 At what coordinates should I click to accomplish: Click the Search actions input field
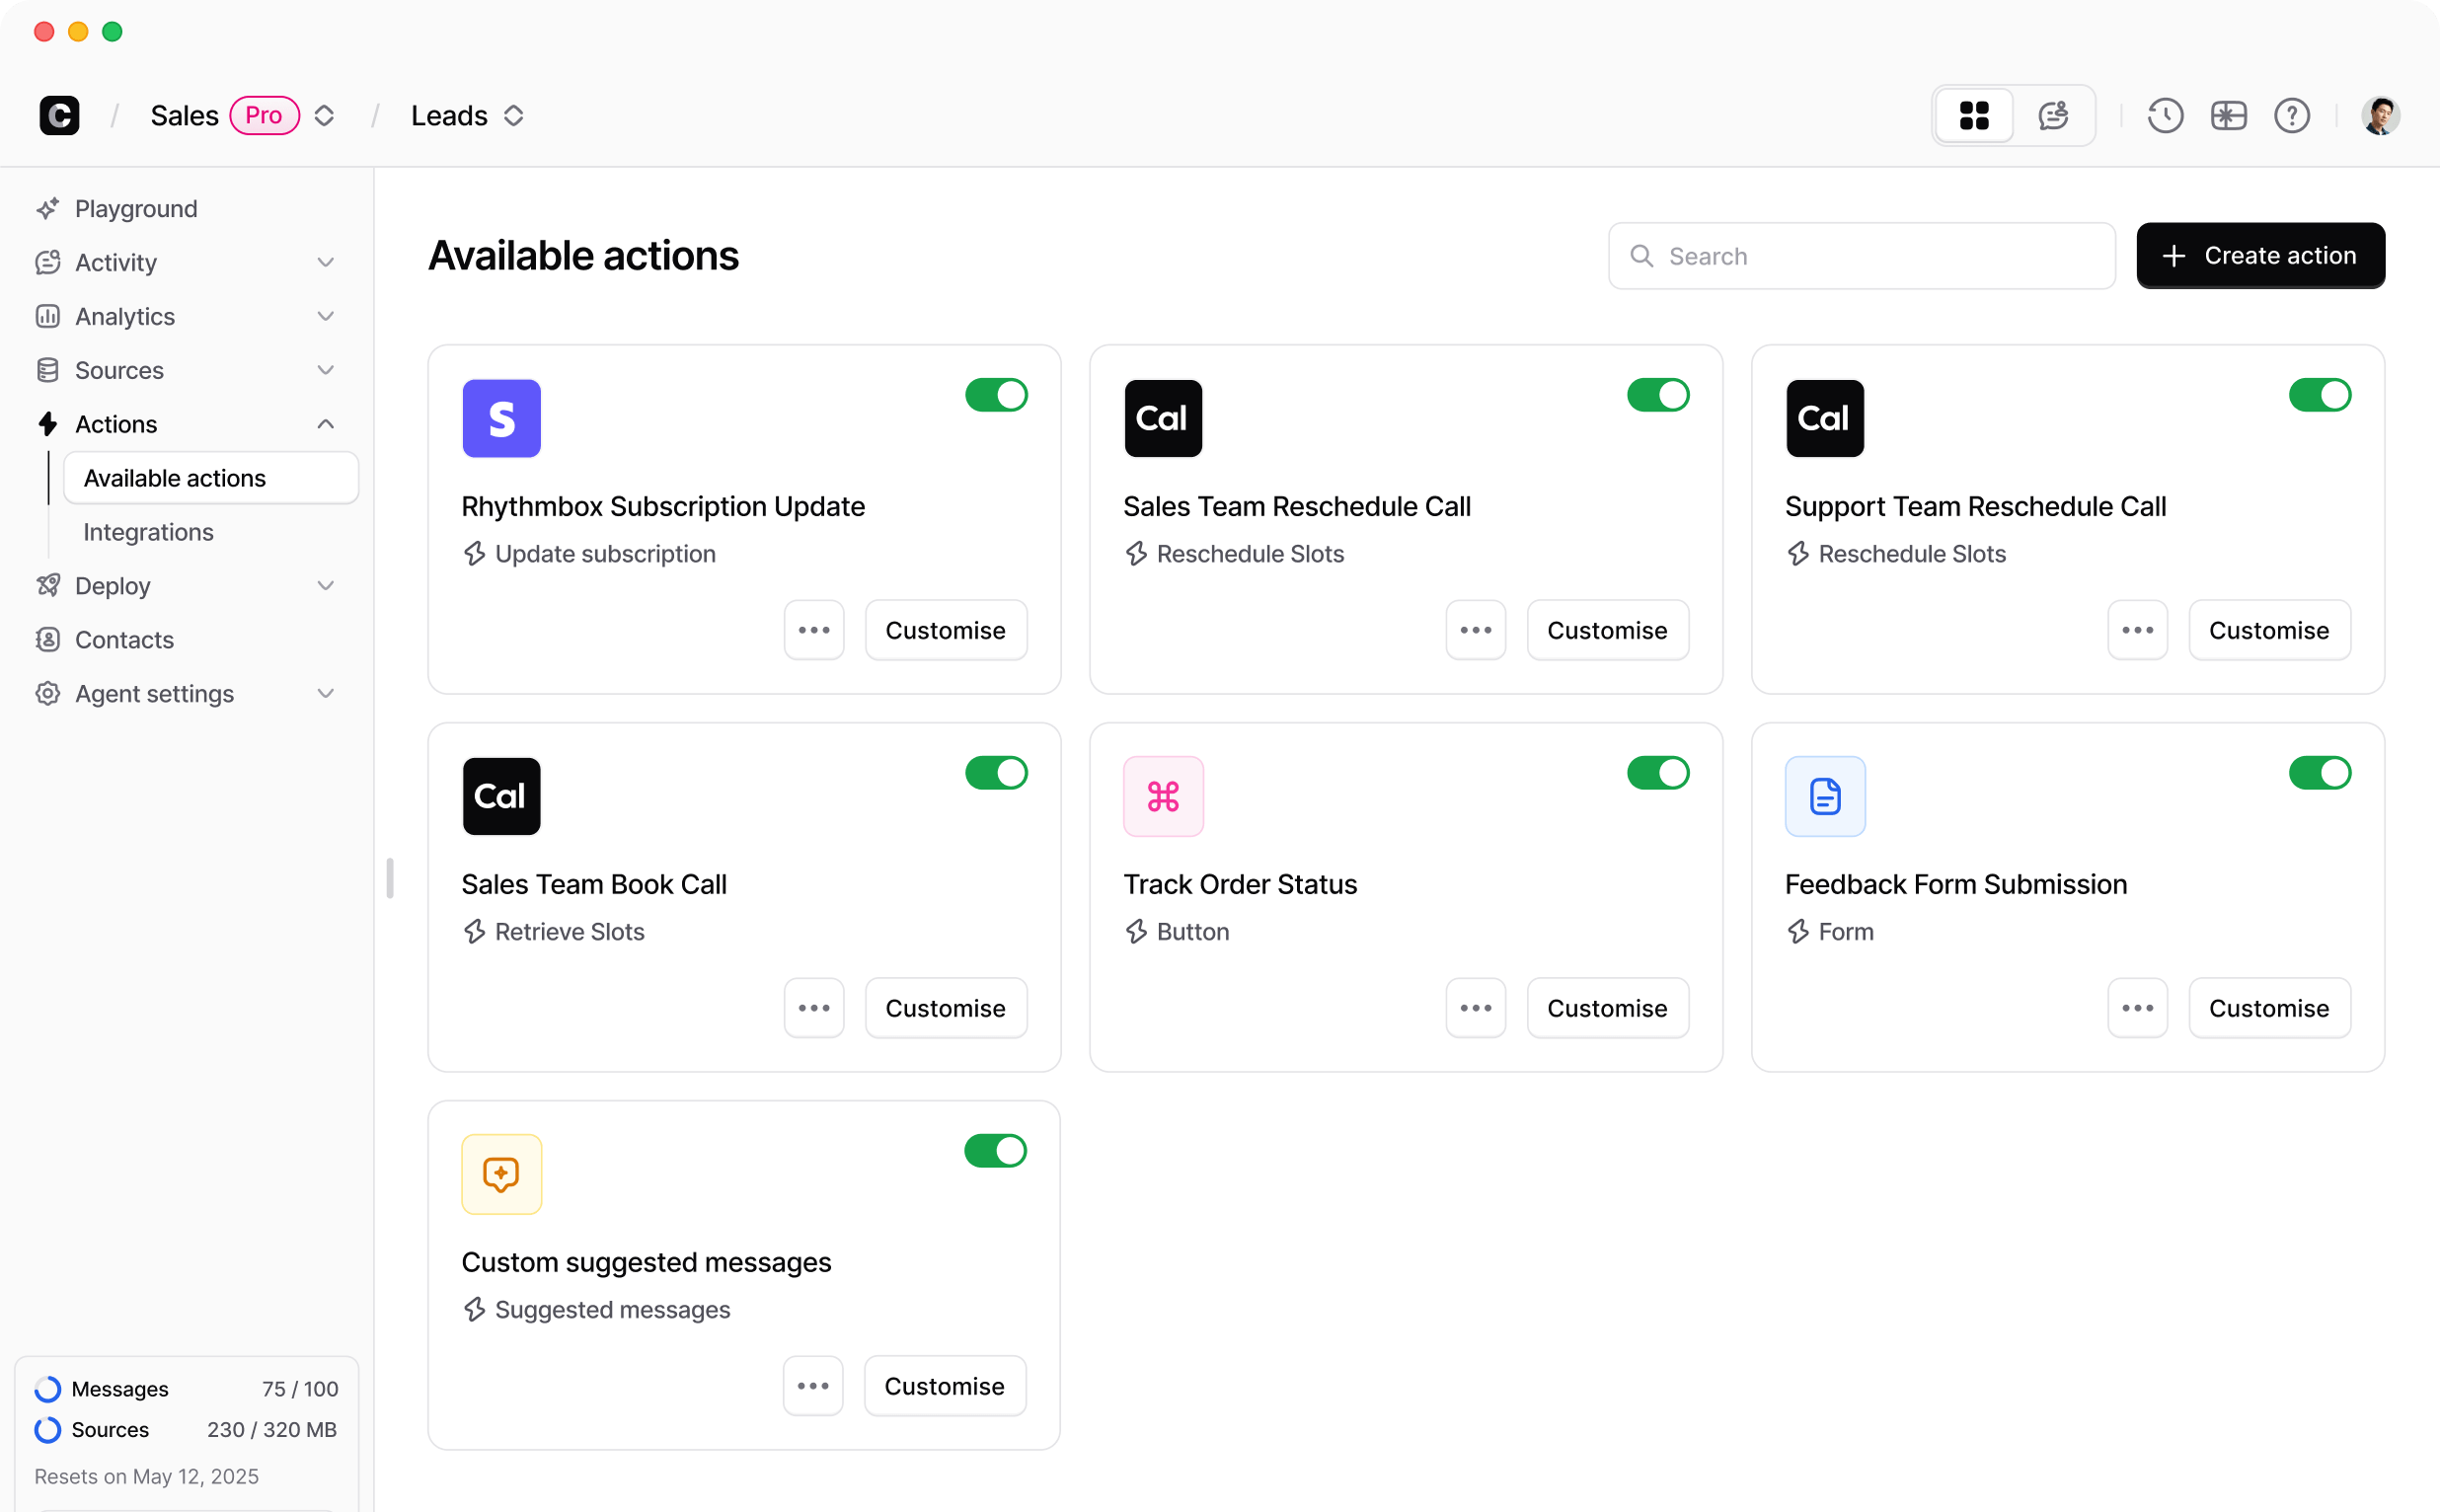1860,256
